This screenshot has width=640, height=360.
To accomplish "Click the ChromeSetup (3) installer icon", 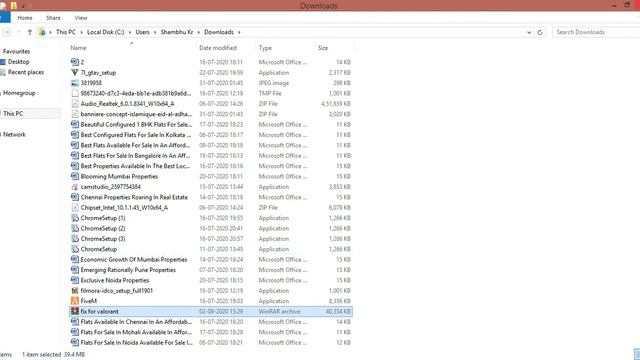I will point(75,239).
